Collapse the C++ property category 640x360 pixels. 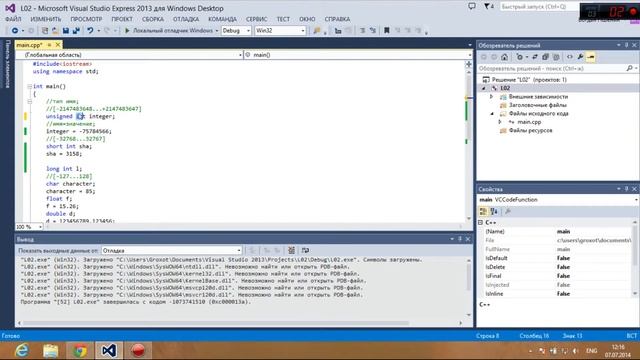(x=481, y=223)
